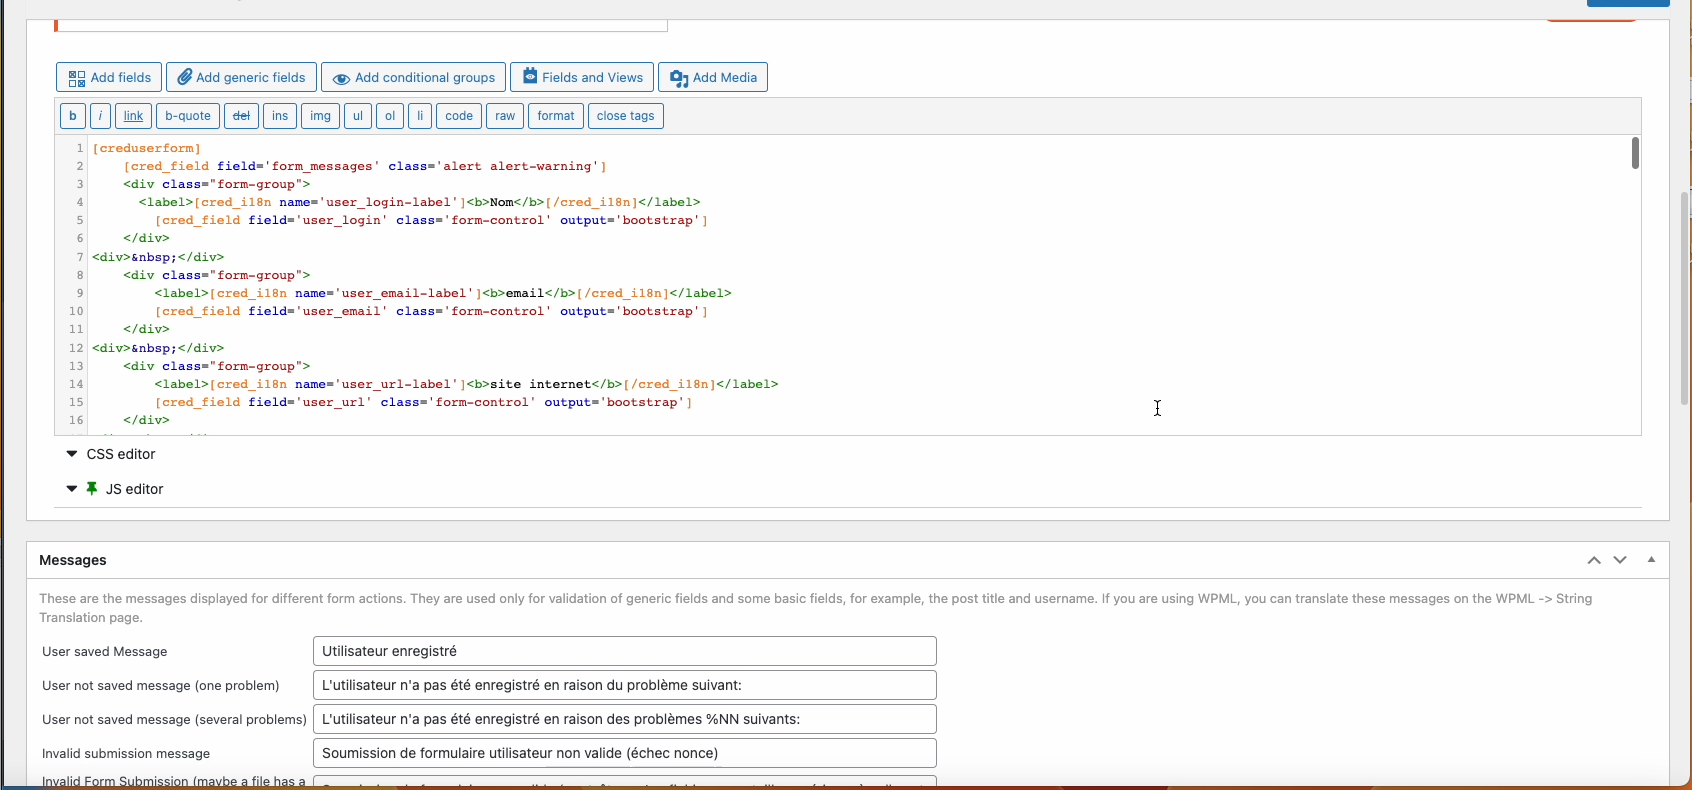Insert a link via quicktag
This screenshot has width=1692, height=790.
(133, 116)
